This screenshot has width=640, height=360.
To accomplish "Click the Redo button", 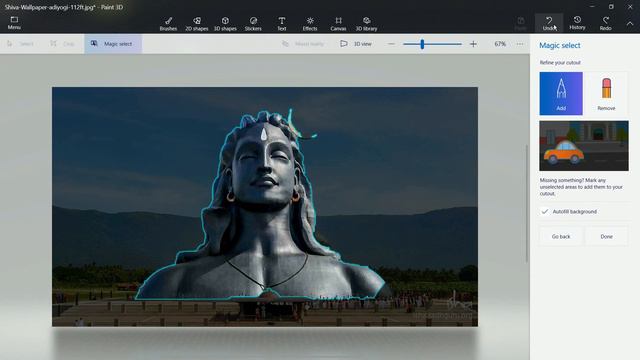I will pos(605,23).
